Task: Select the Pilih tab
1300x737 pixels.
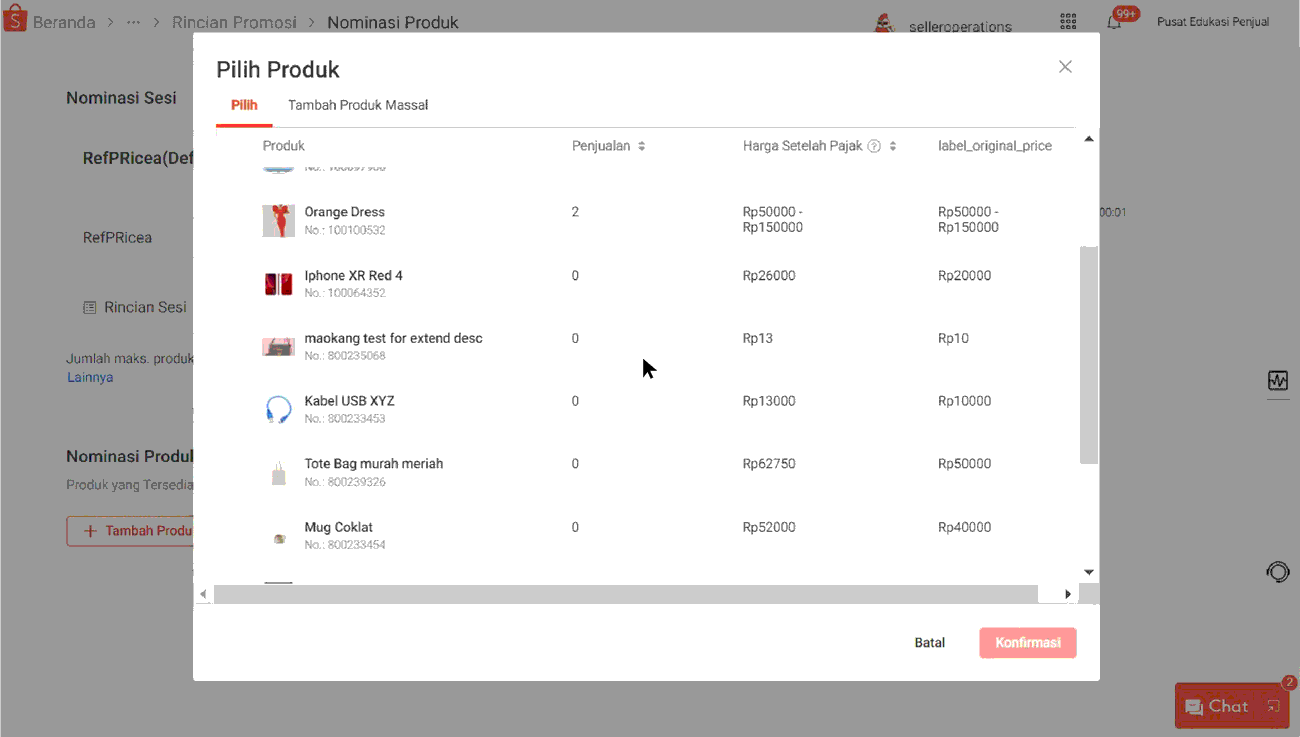Action: coord(244,105)
